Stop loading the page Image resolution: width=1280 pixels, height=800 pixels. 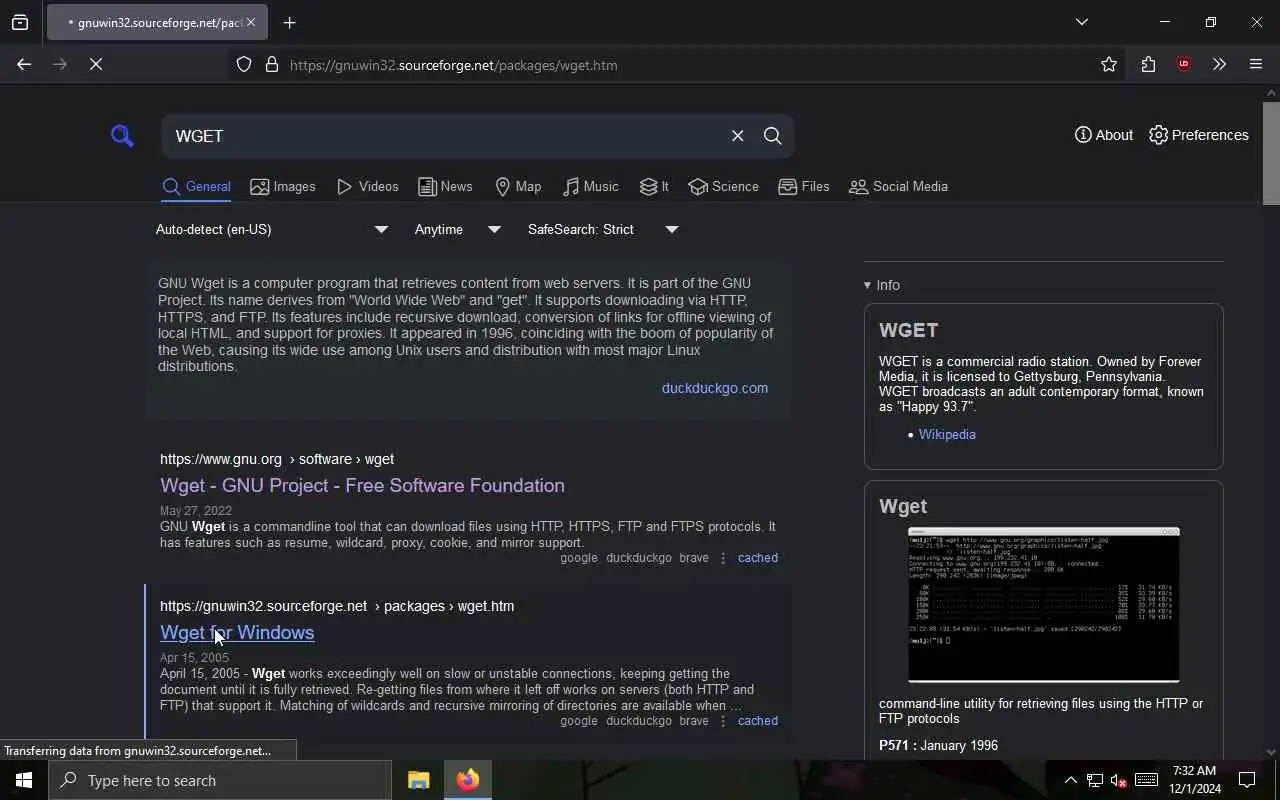click(x=96, y=65)
